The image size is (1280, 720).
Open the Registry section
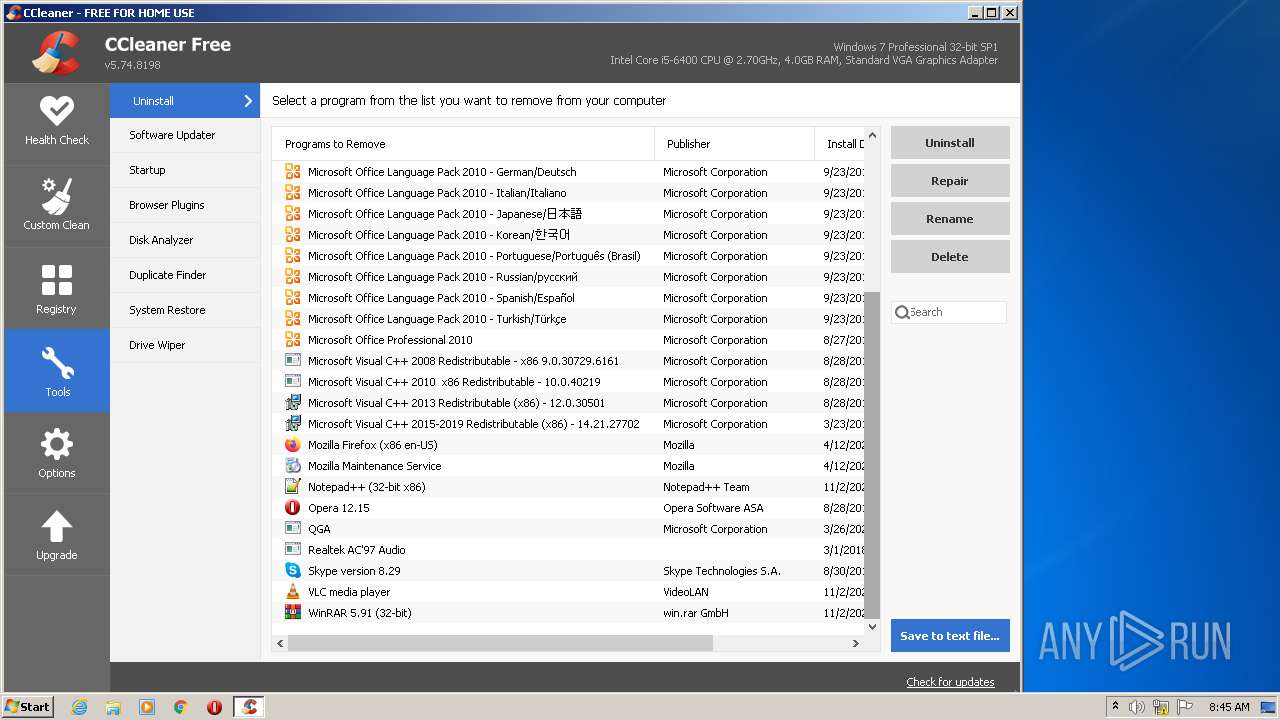(57, 288)
